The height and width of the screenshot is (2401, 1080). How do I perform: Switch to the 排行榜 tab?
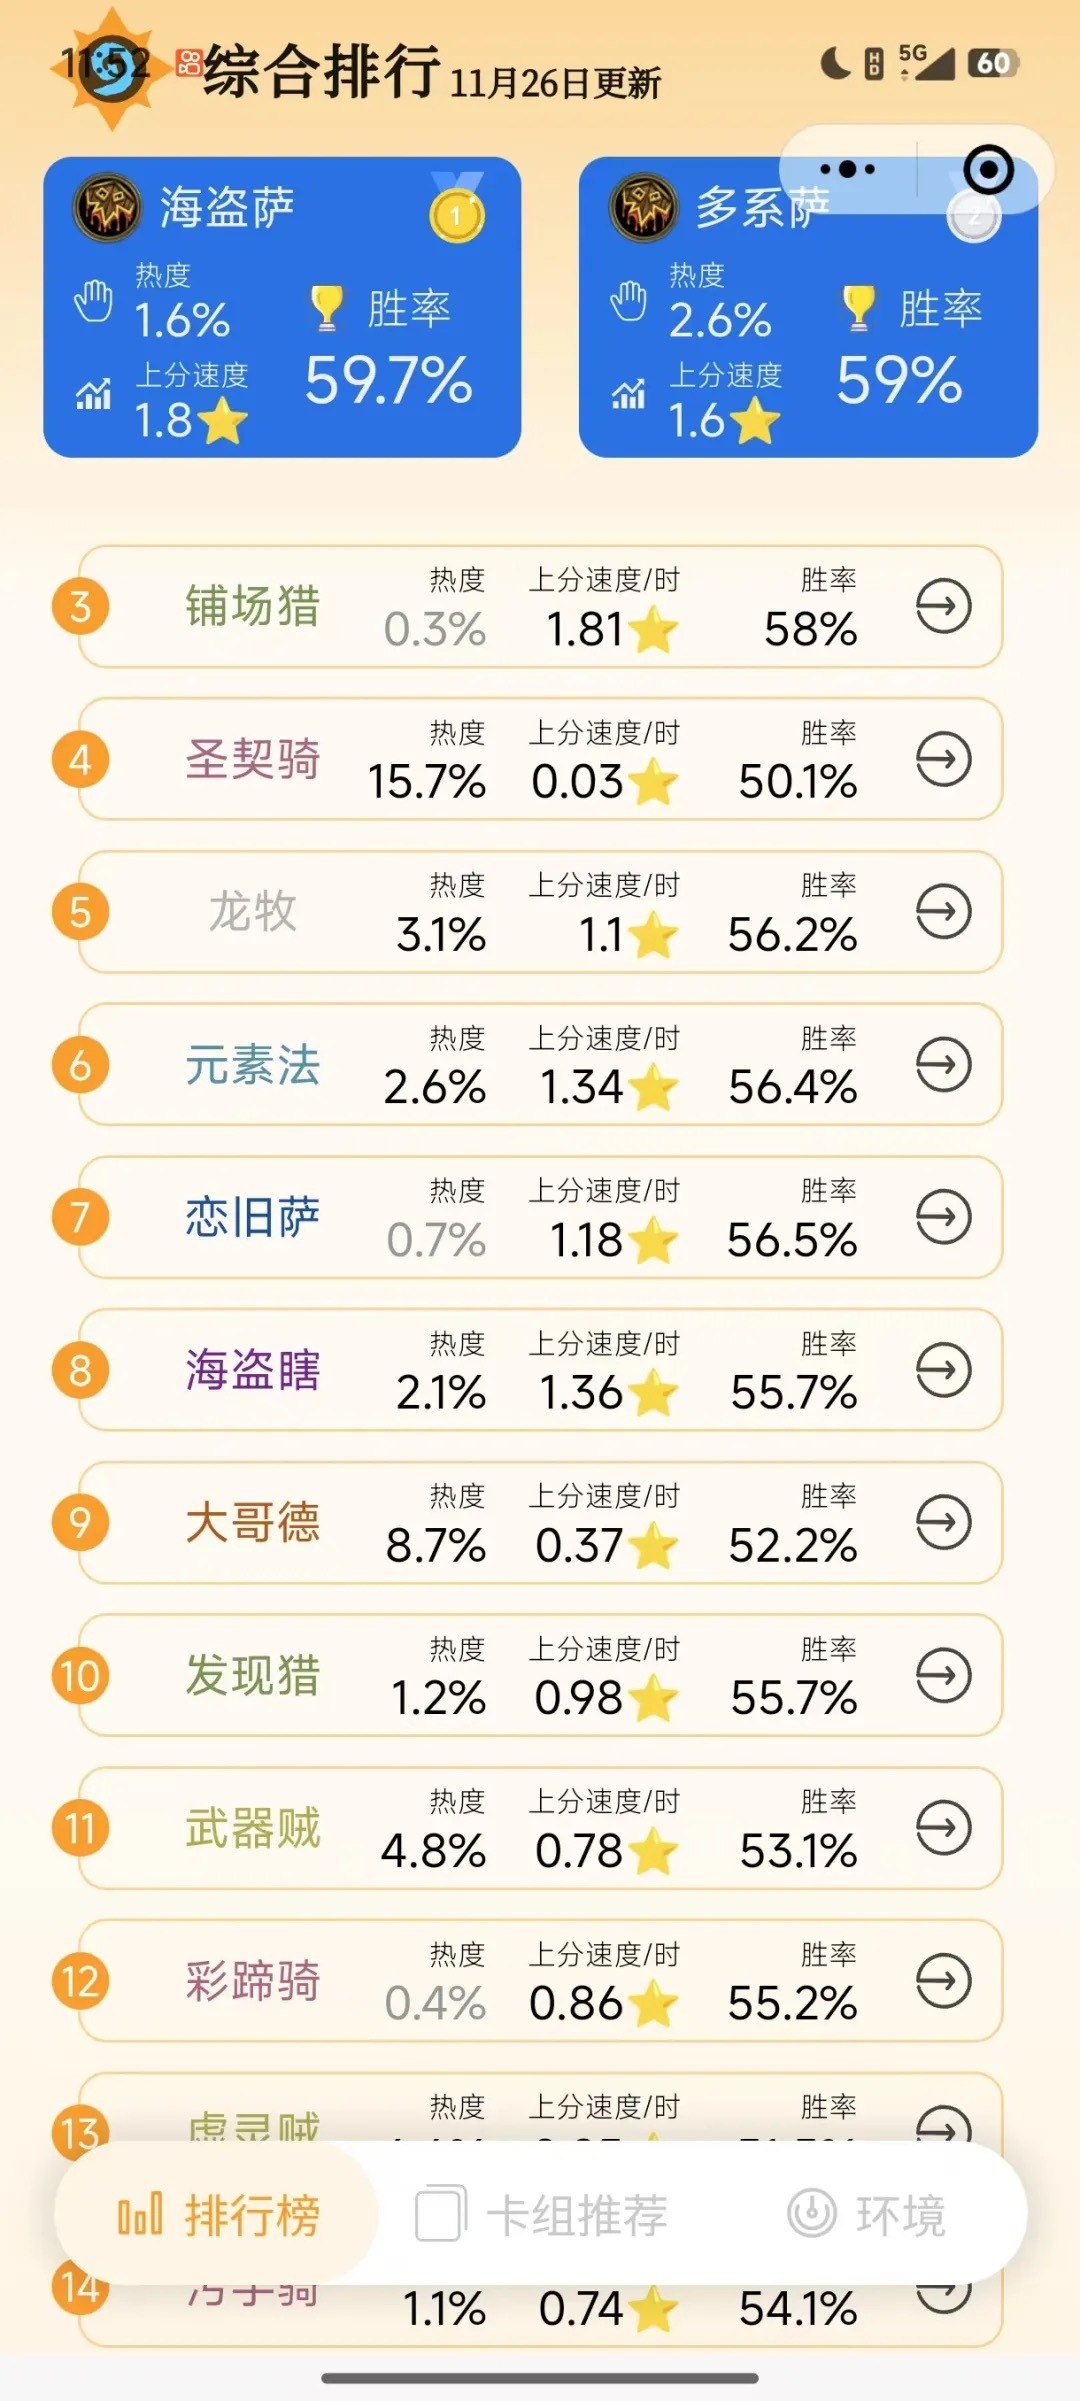coord(217,2215)
